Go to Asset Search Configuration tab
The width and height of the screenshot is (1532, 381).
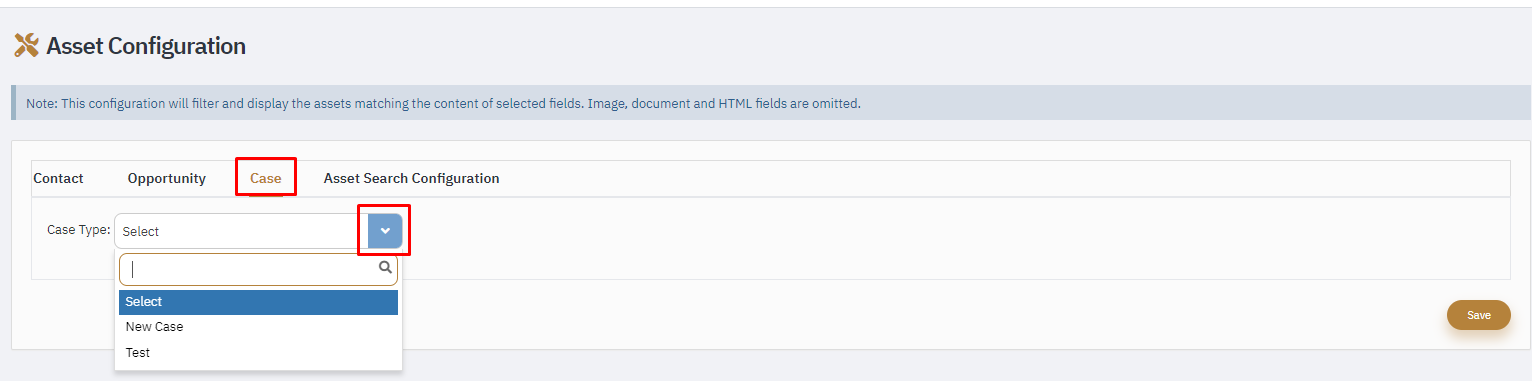point(411,178)
